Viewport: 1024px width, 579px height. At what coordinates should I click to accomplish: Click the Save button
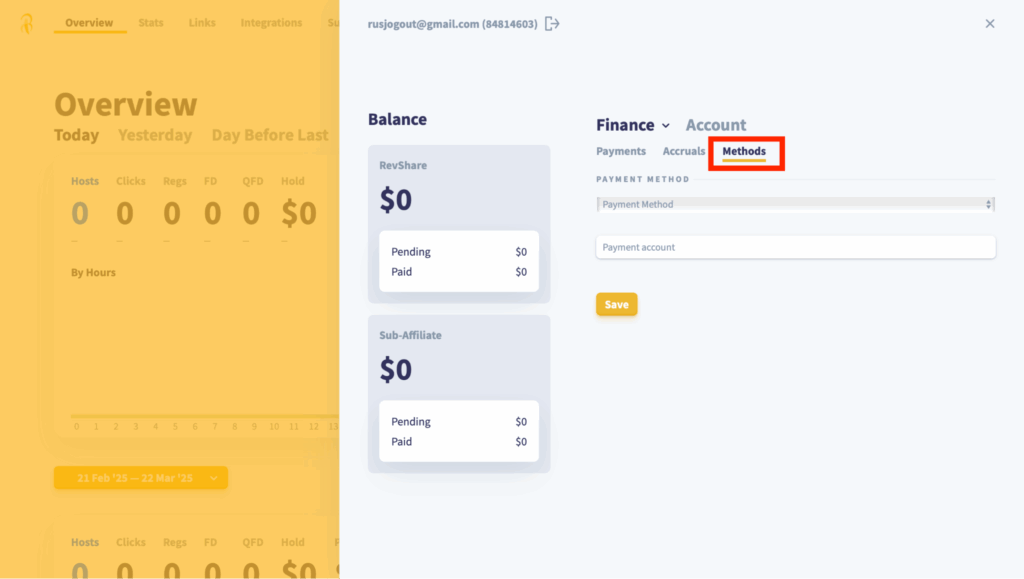tap(616, 304)
